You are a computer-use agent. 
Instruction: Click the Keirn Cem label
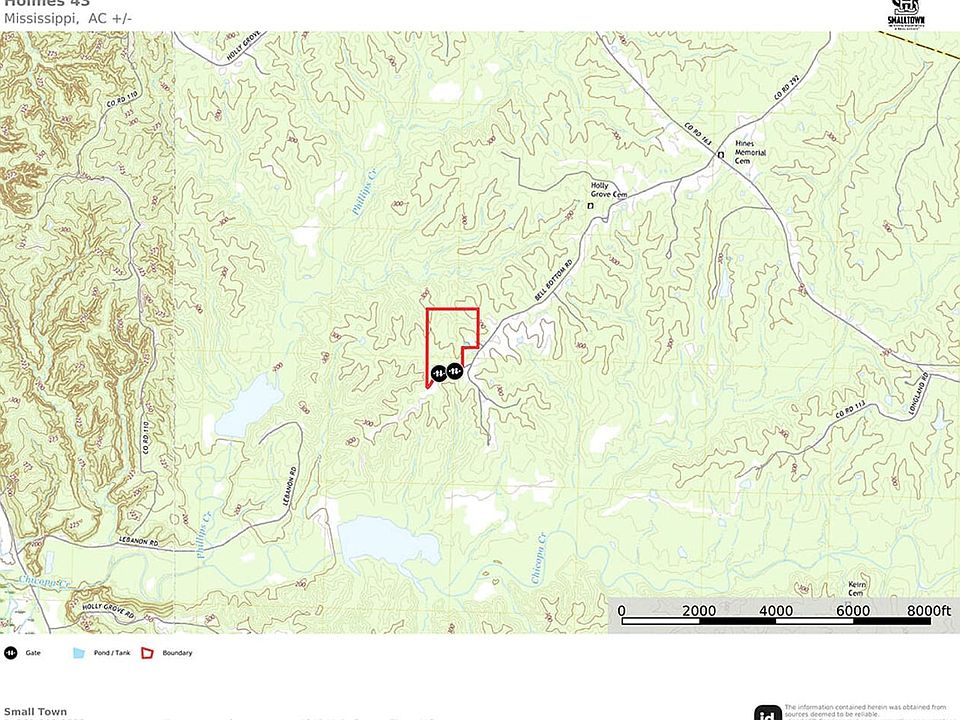pyautogui.click(x=857, y=589)
